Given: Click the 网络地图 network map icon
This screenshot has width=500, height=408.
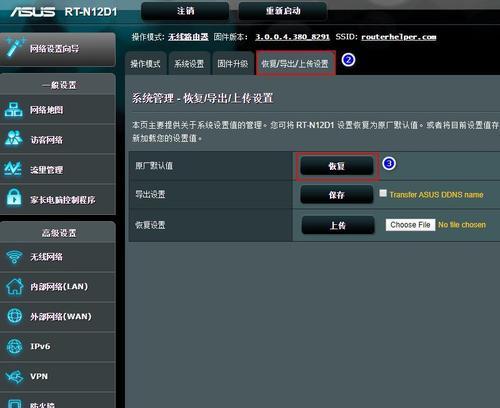Looking at the screenshot, I should click(13, 110).
